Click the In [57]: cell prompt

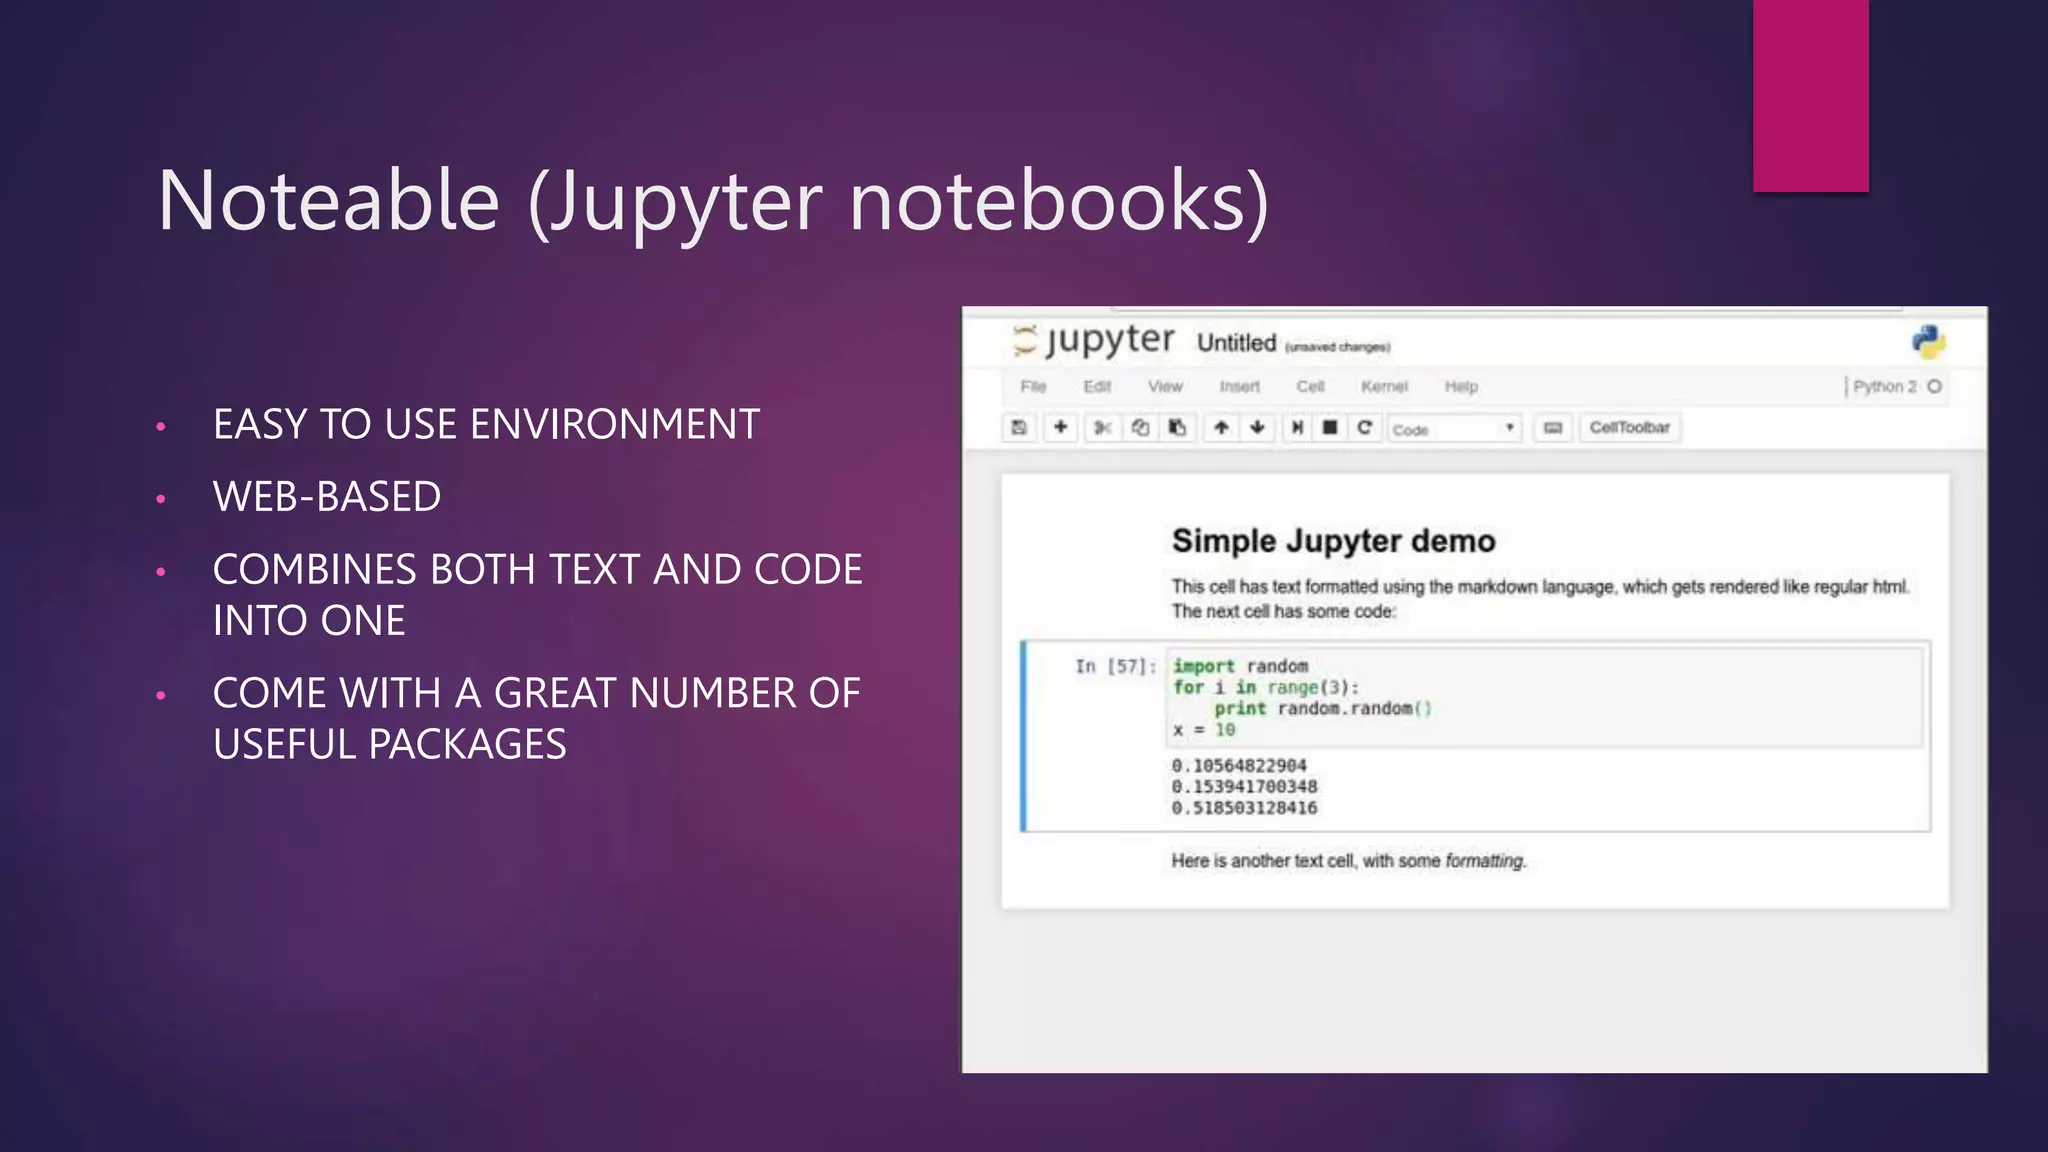point(1115,666)
